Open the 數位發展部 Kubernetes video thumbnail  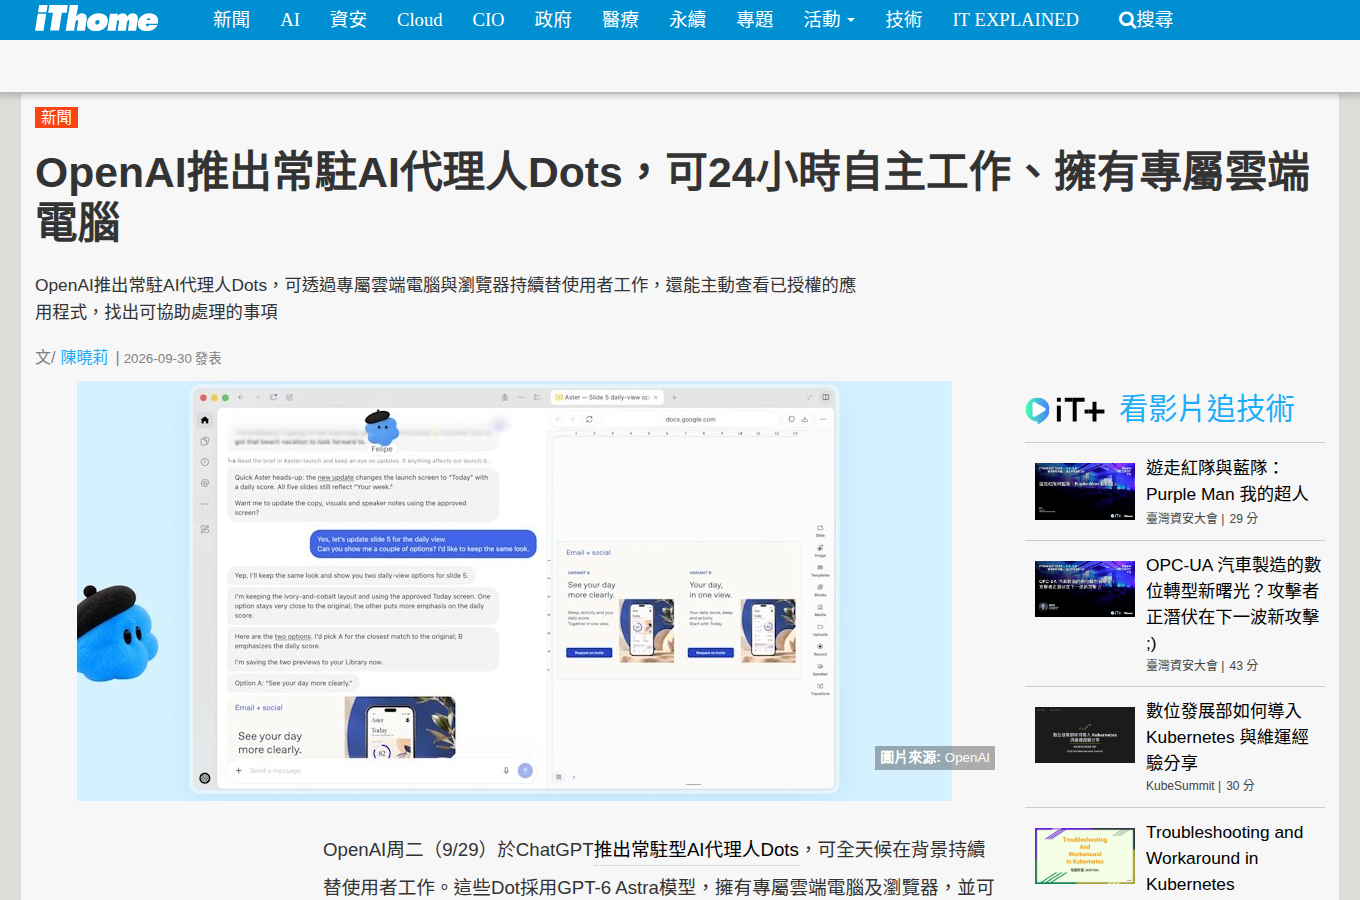pyautogui.click(x=1085, y=735)
